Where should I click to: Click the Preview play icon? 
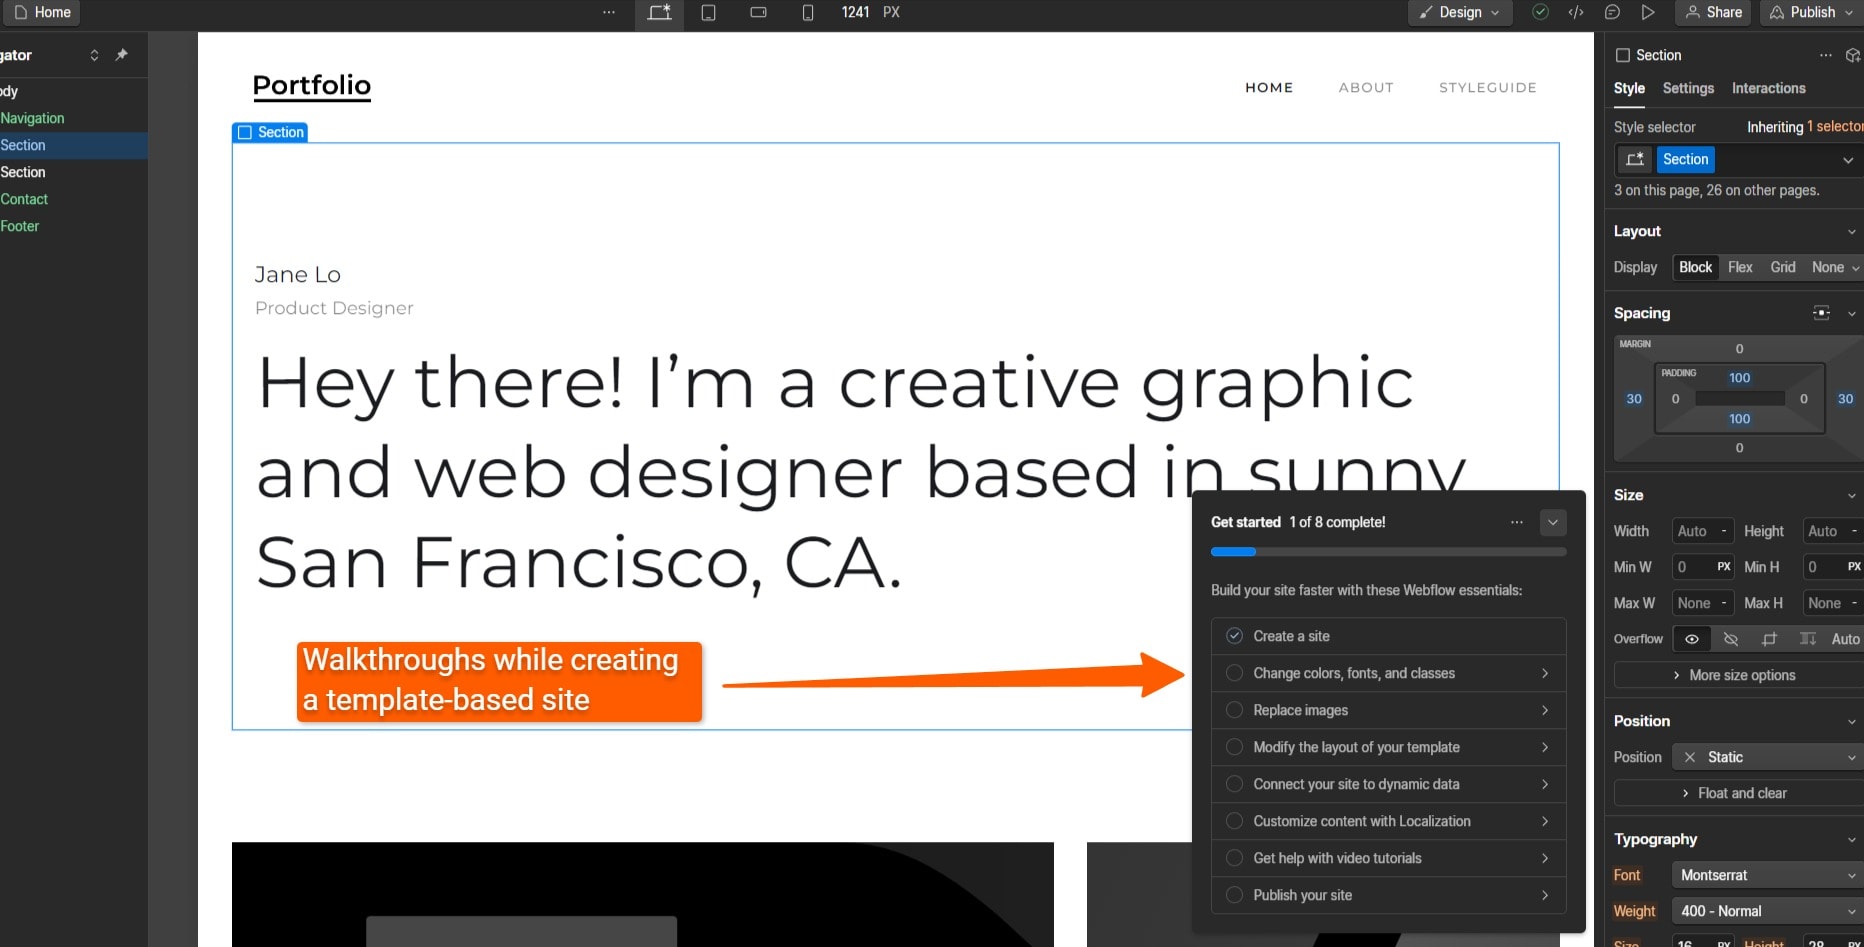click(1648, 12)
